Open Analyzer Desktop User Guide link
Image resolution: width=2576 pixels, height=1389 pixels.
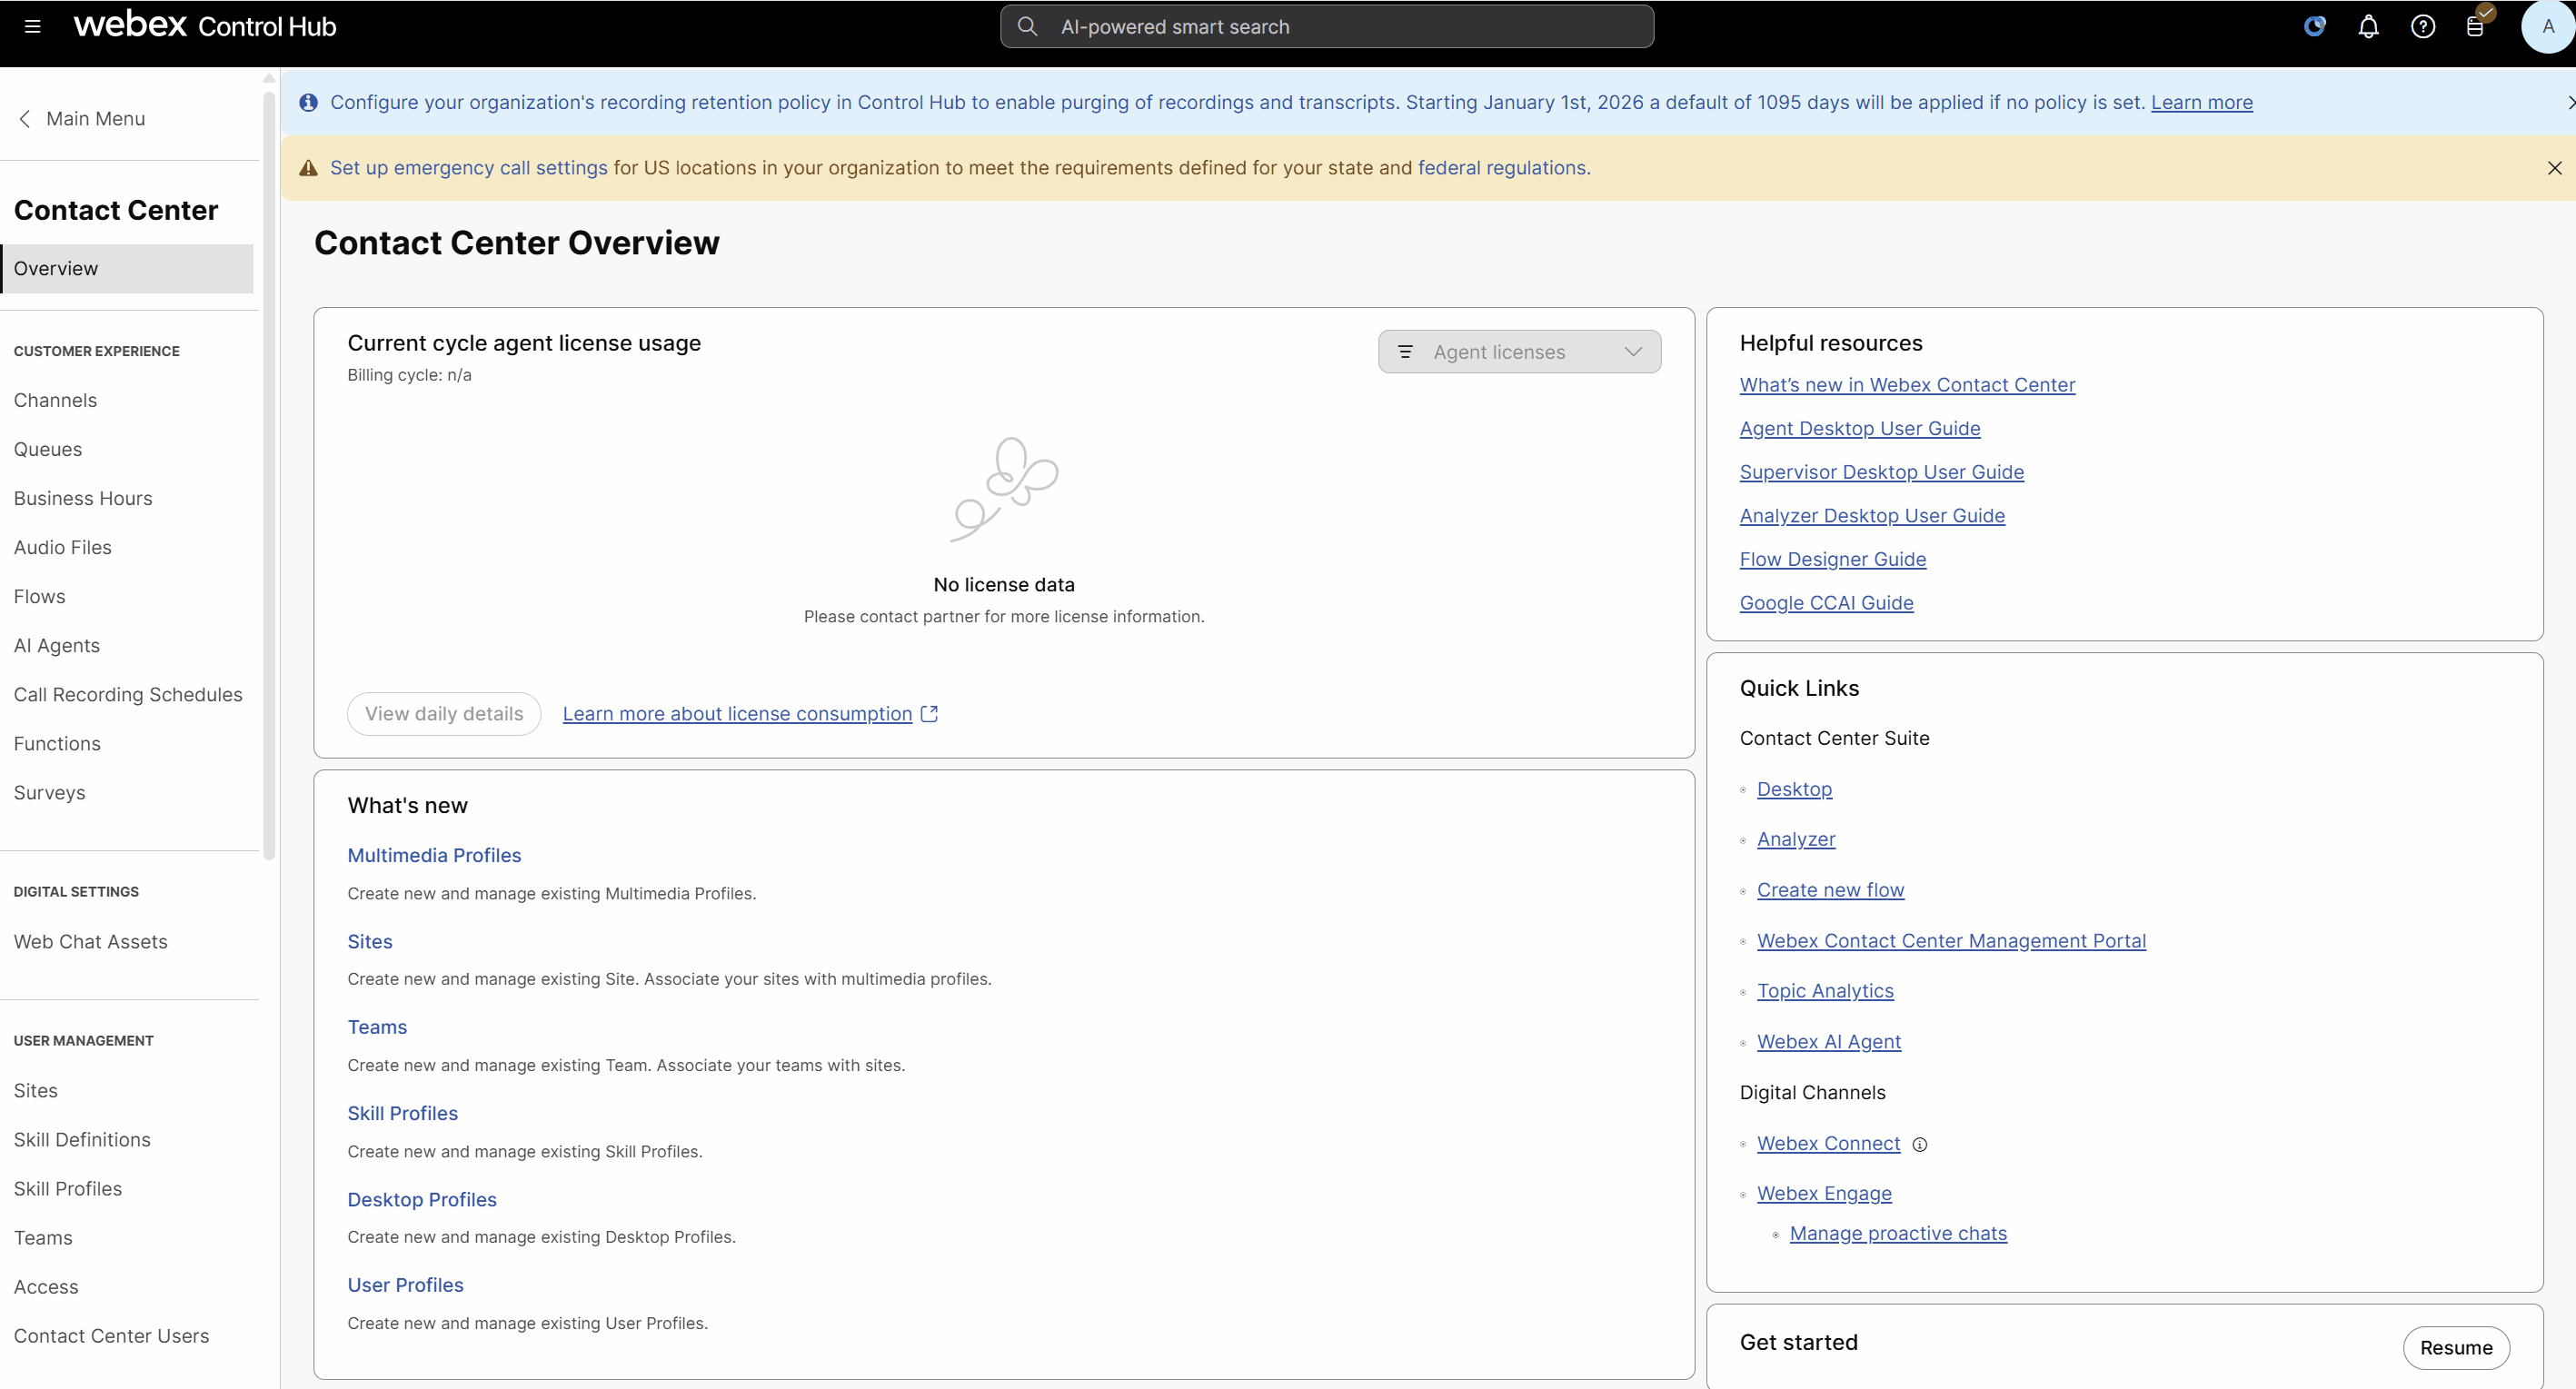[x=1872, y=516]
